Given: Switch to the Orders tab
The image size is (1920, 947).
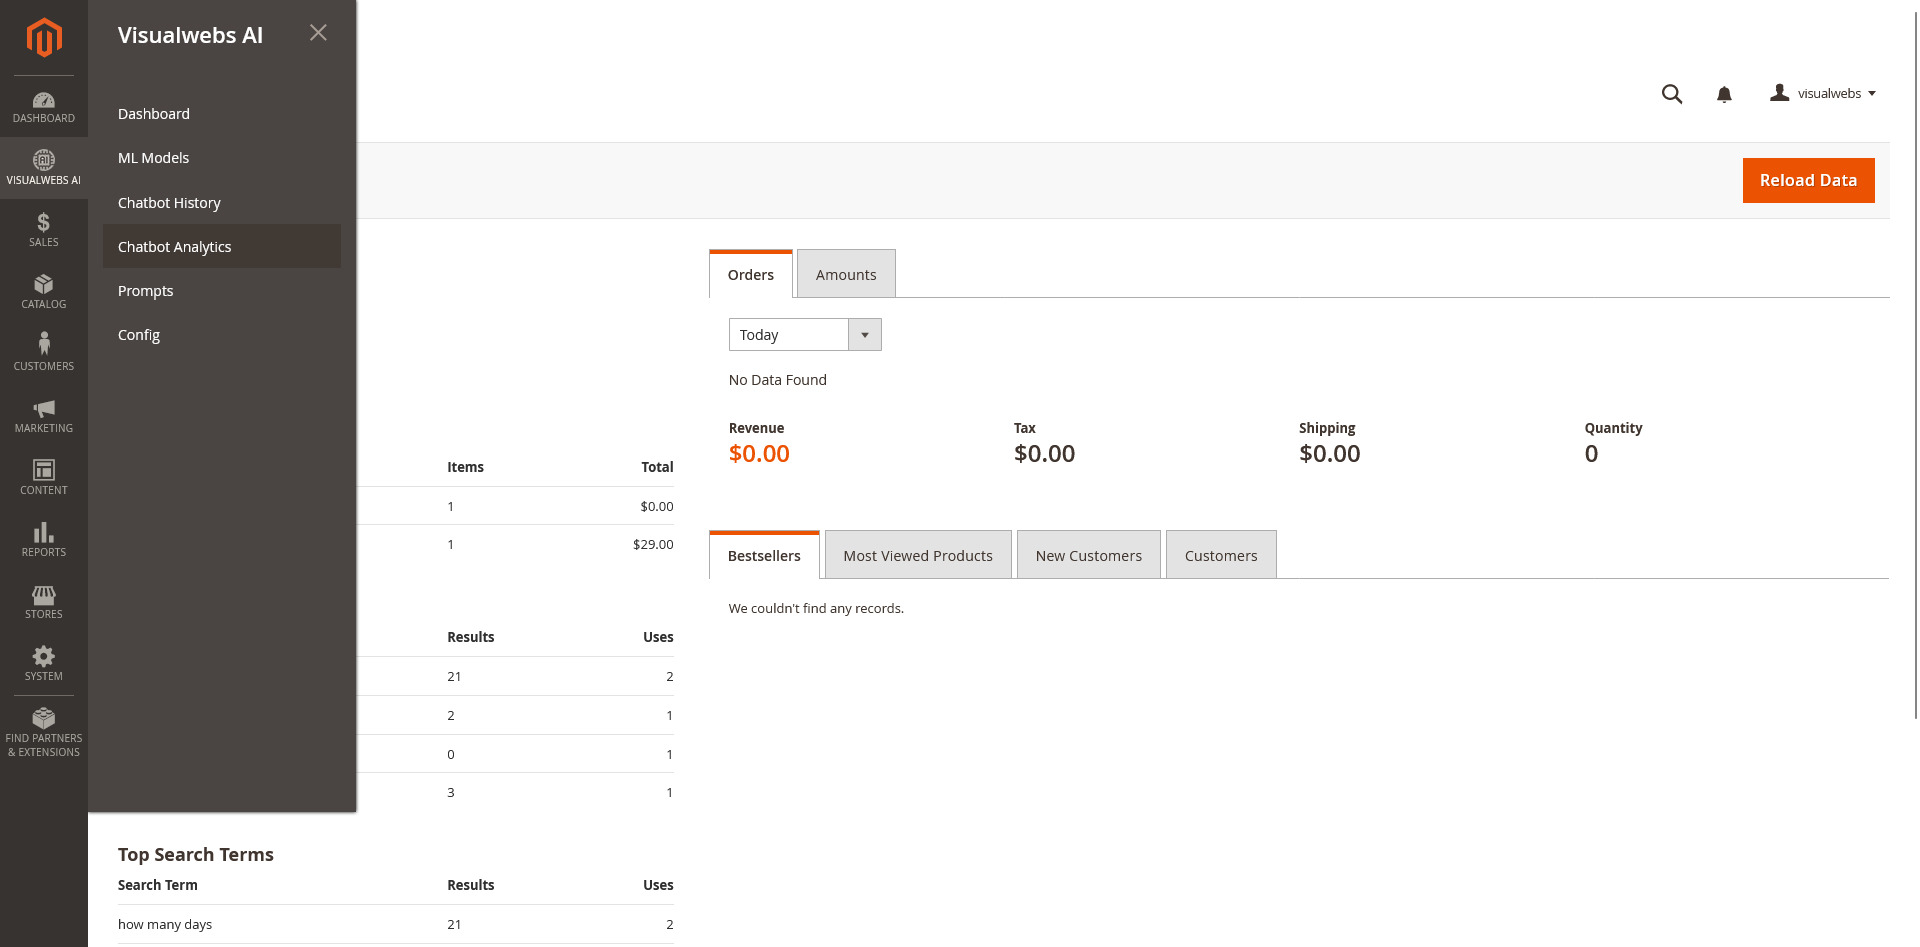Looking at the screenshot, I should pos(751,274).
